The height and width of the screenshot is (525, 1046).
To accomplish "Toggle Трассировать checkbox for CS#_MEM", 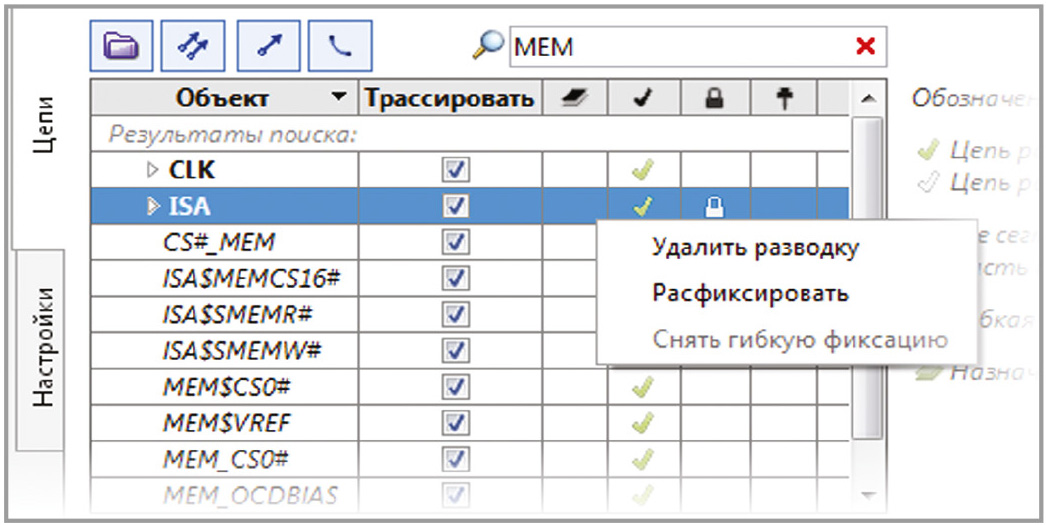I will click(456, 243).
